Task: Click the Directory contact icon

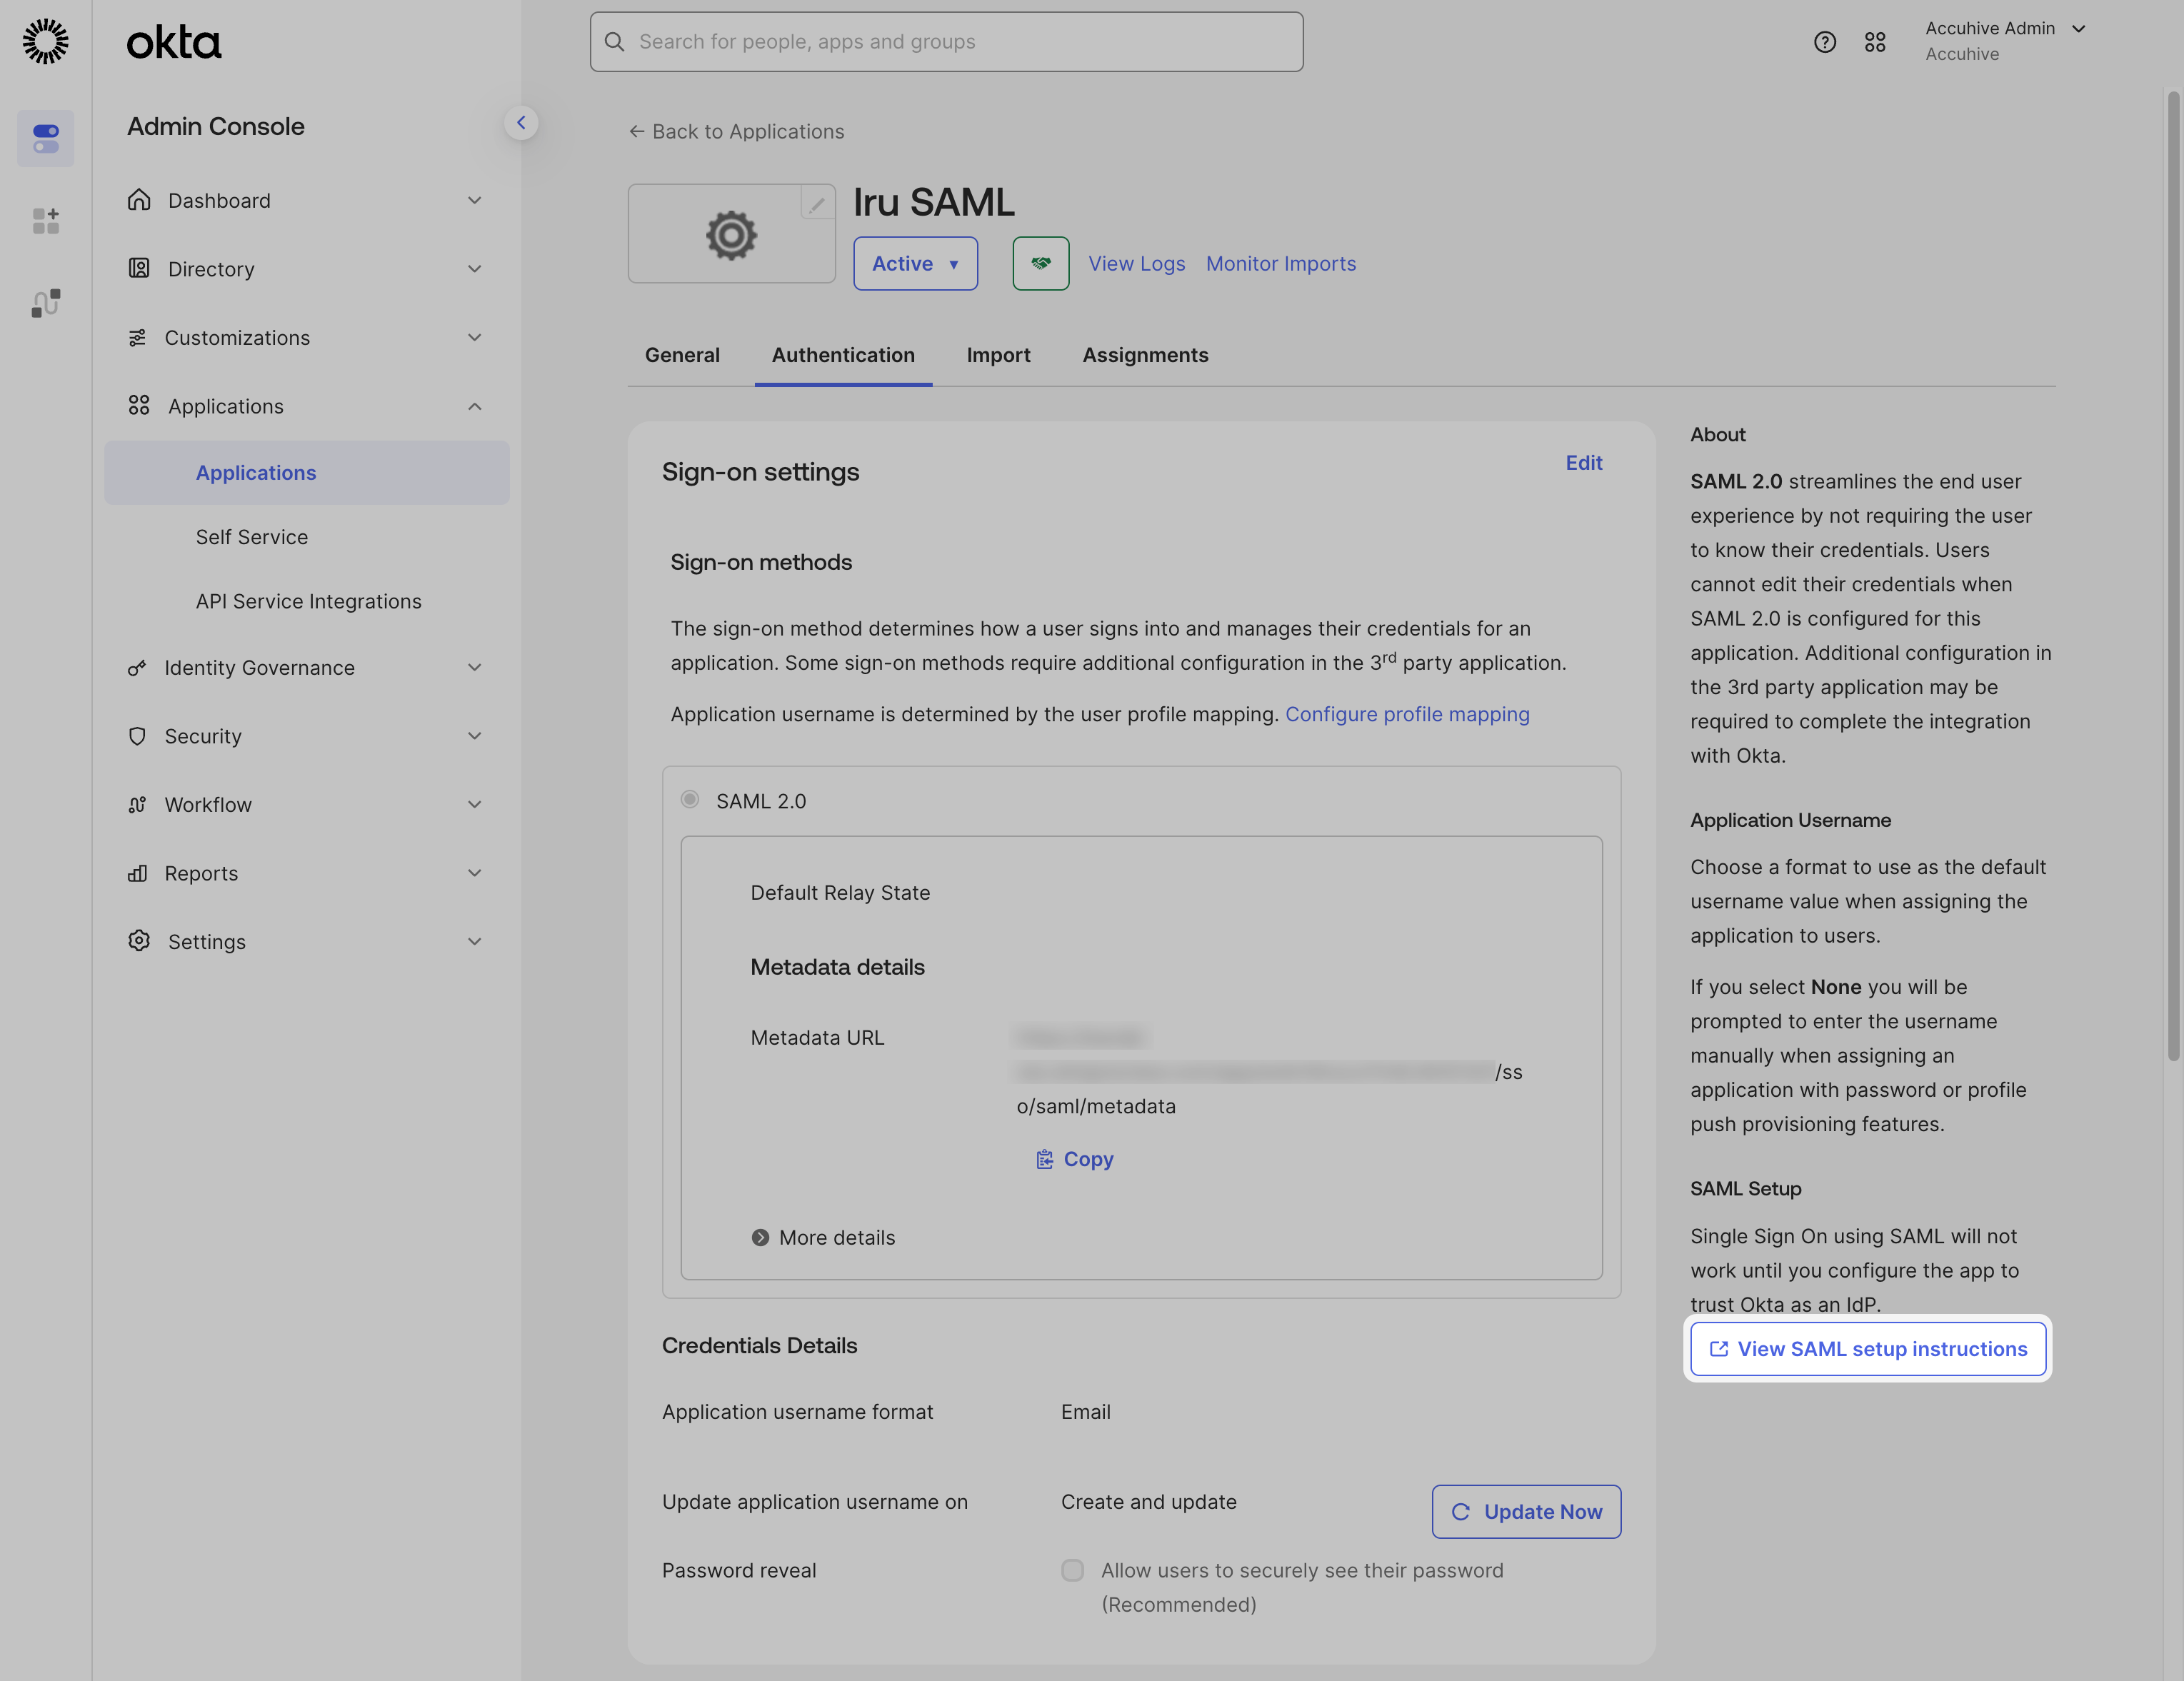Action: point(139,268)
